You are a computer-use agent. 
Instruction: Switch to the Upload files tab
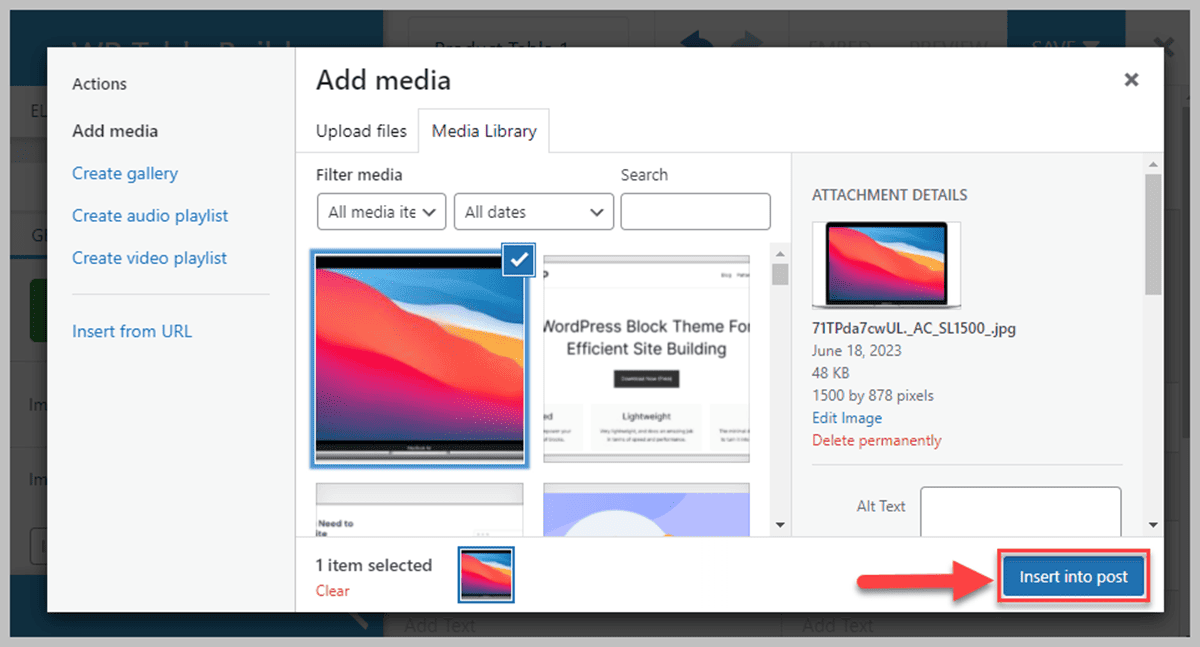(360, 130)
